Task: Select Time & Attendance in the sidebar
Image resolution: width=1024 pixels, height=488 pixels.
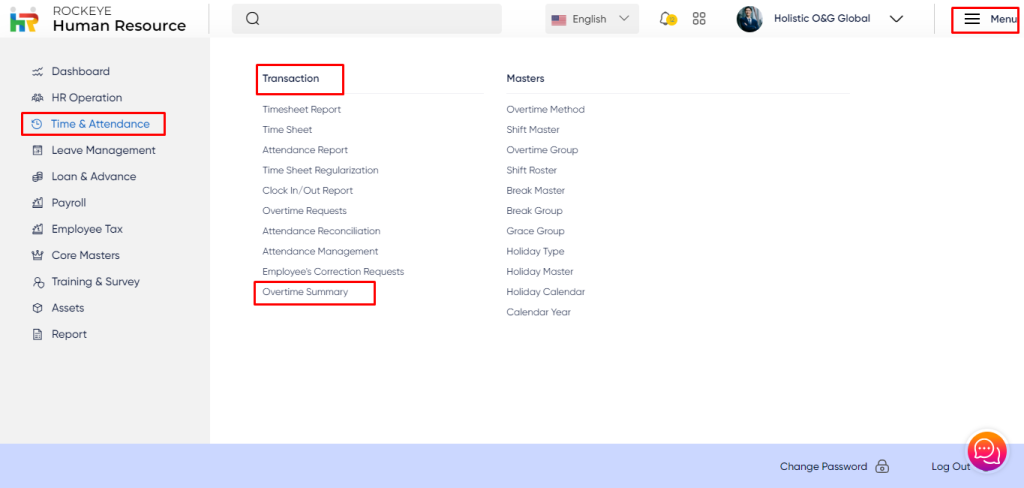Action: (x=100, y=124)
